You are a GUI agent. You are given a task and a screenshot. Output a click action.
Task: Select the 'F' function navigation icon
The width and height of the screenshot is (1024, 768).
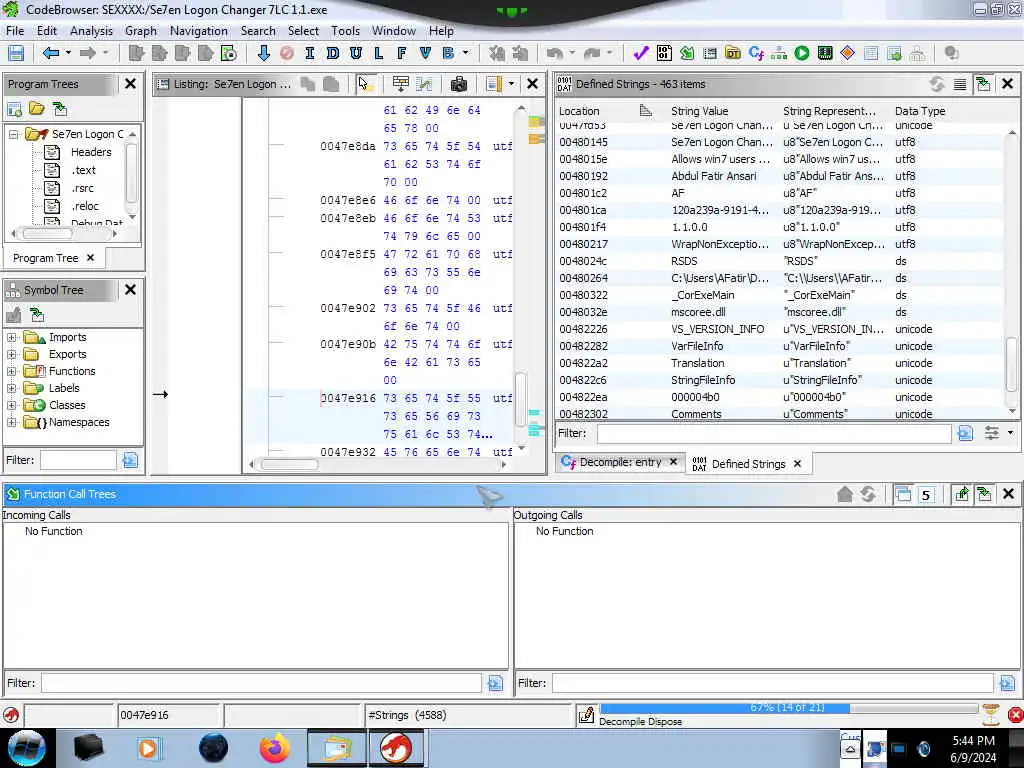(x=402, y=54)
